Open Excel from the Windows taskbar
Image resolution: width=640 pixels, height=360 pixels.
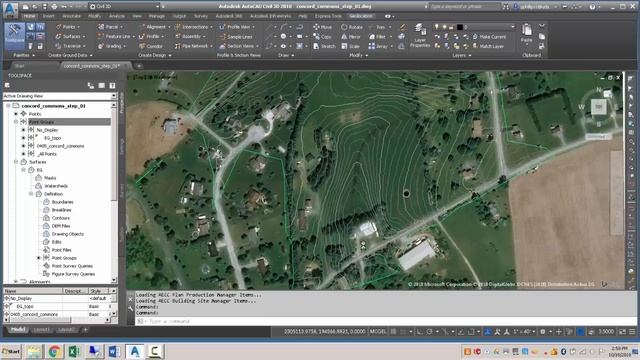click(x=74, y=351)
